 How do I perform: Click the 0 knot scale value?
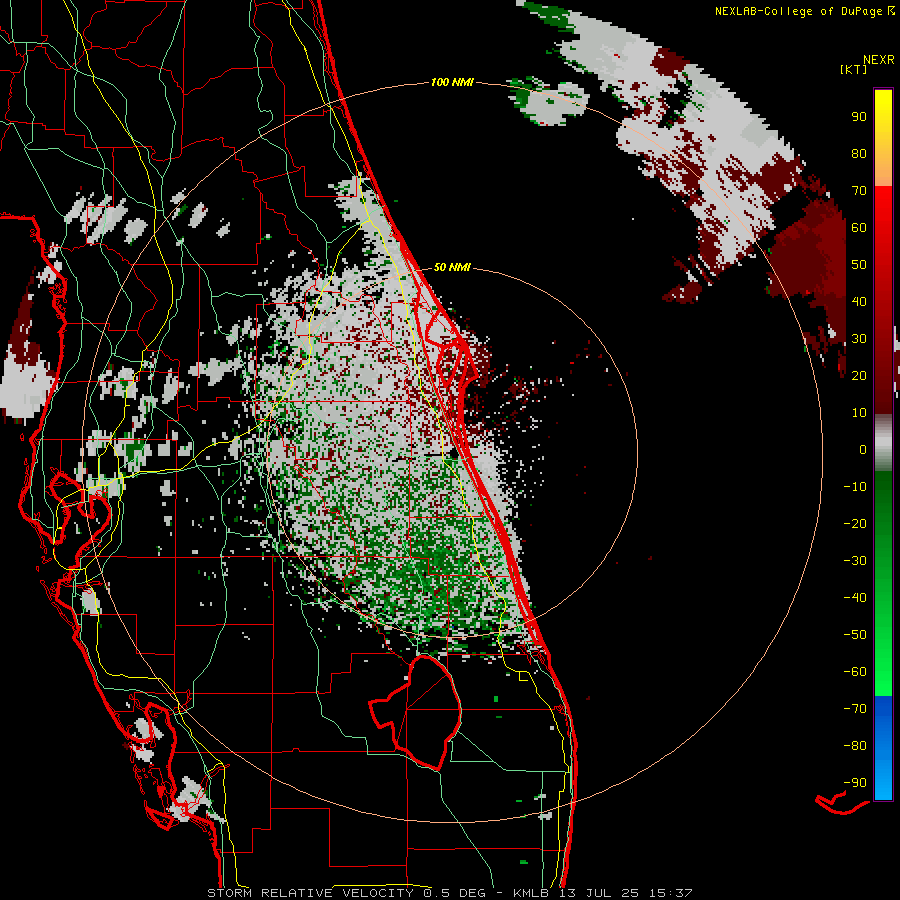tap(863, 449)
